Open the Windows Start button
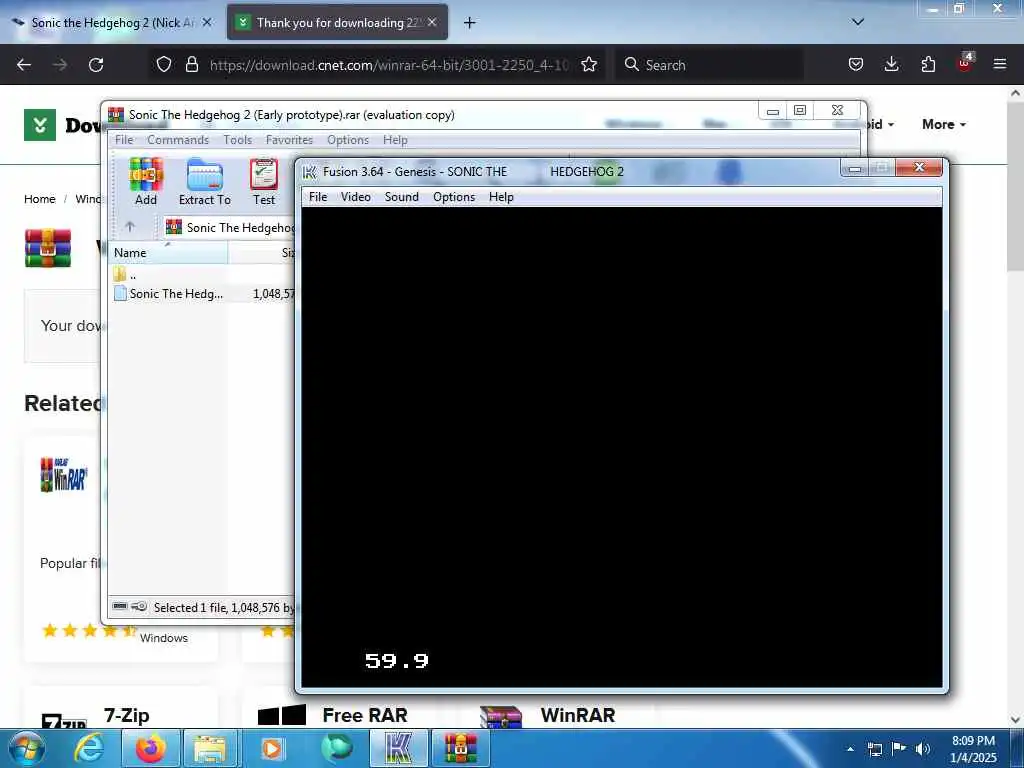The height and width of the screenshot is (768, 1024). [x=27, y=748]
